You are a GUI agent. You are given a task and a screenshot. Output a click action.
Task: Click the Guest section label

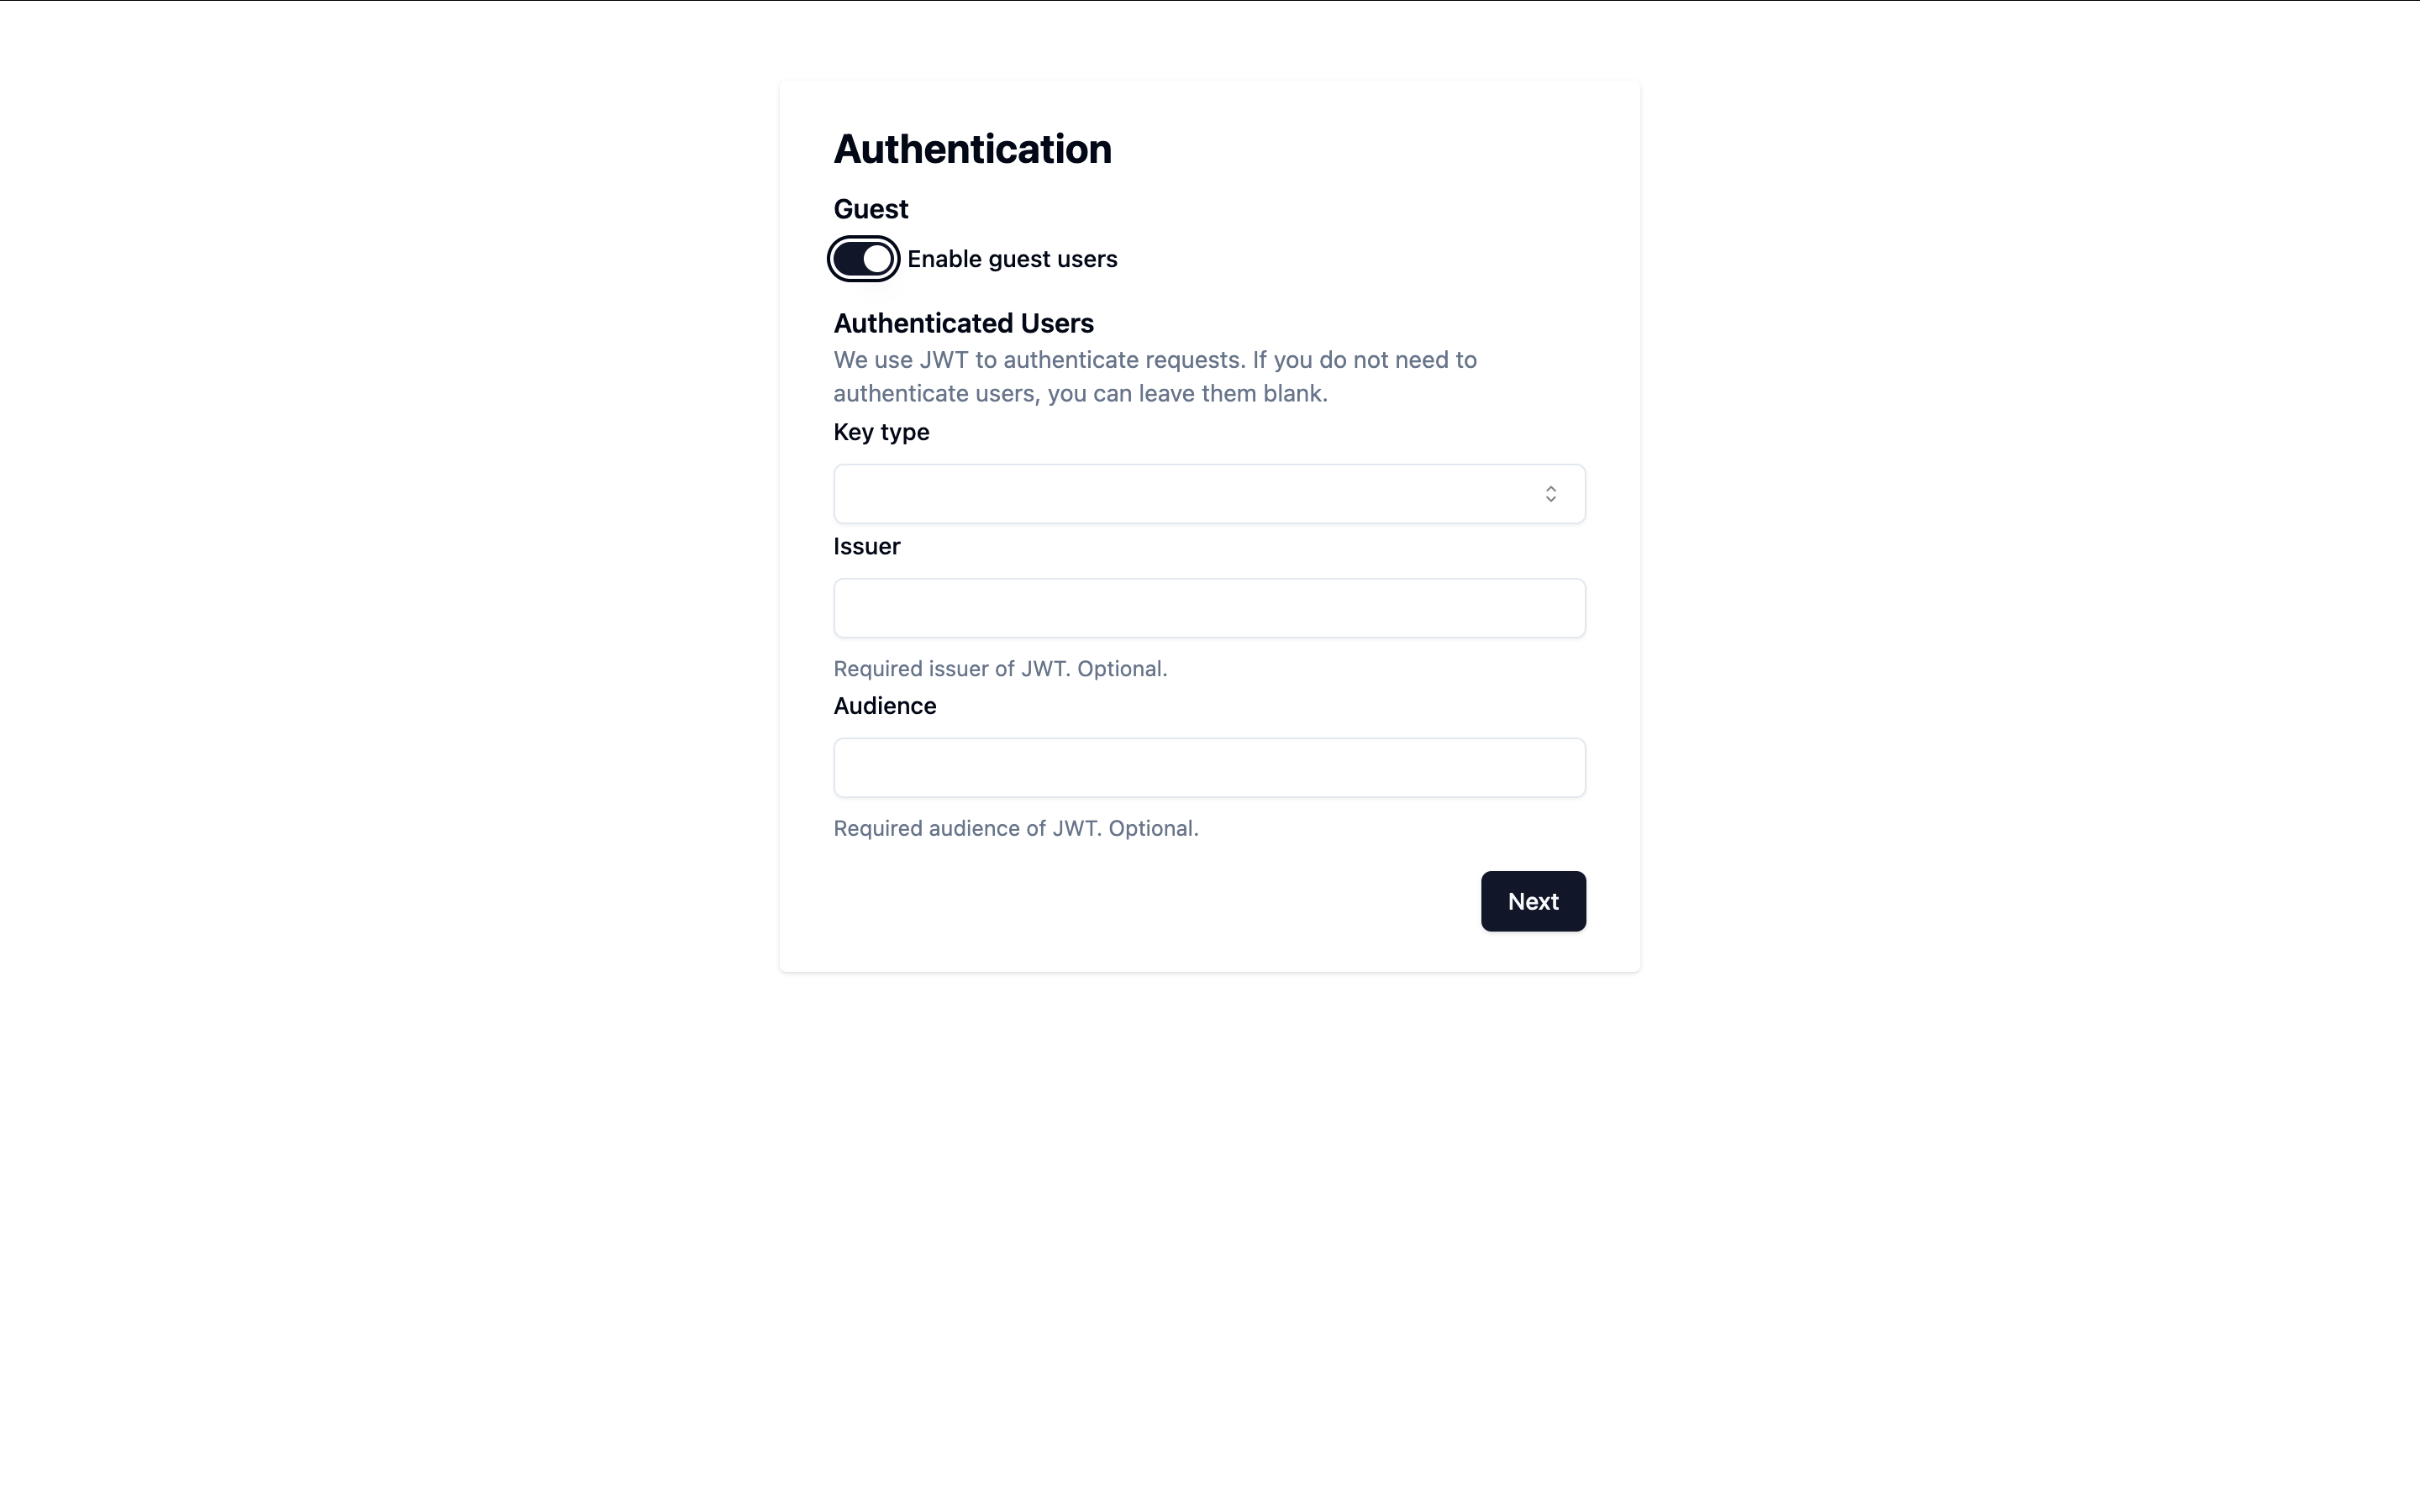[869, 209]
